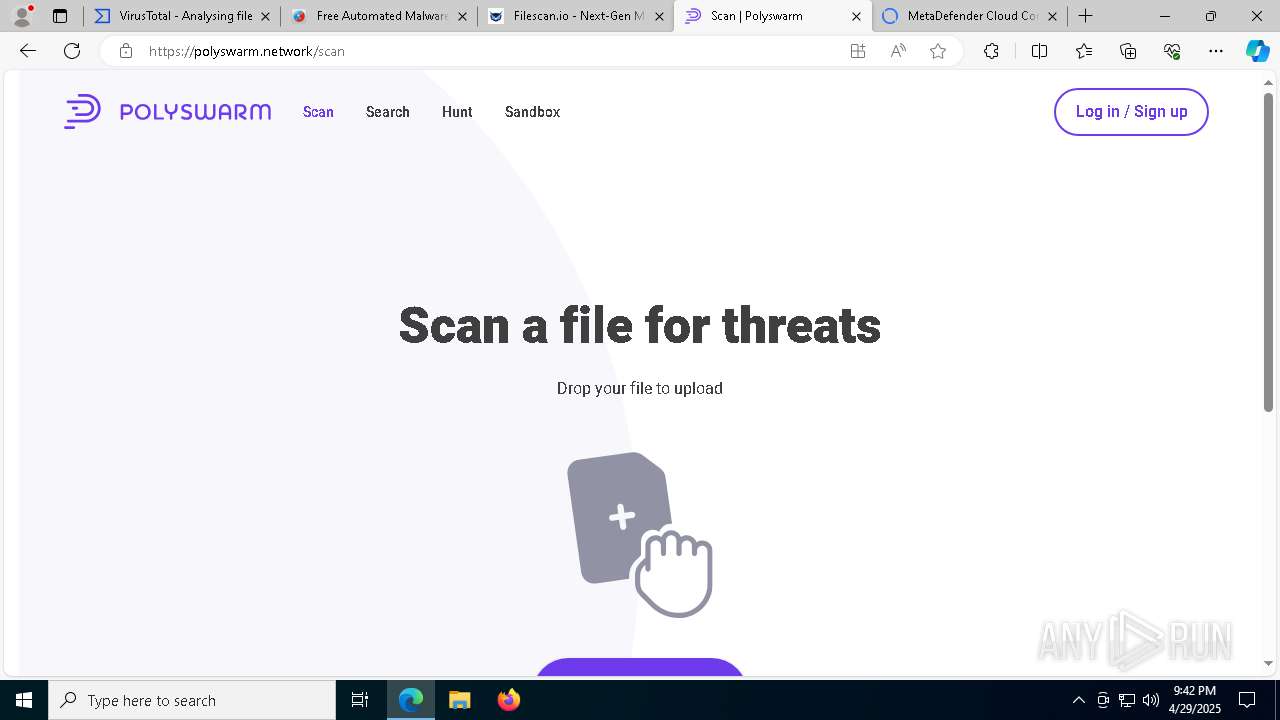This screenshot has height=720, width=1280.
Task: Enable split screen view
Action: [x=1039, y=51]
